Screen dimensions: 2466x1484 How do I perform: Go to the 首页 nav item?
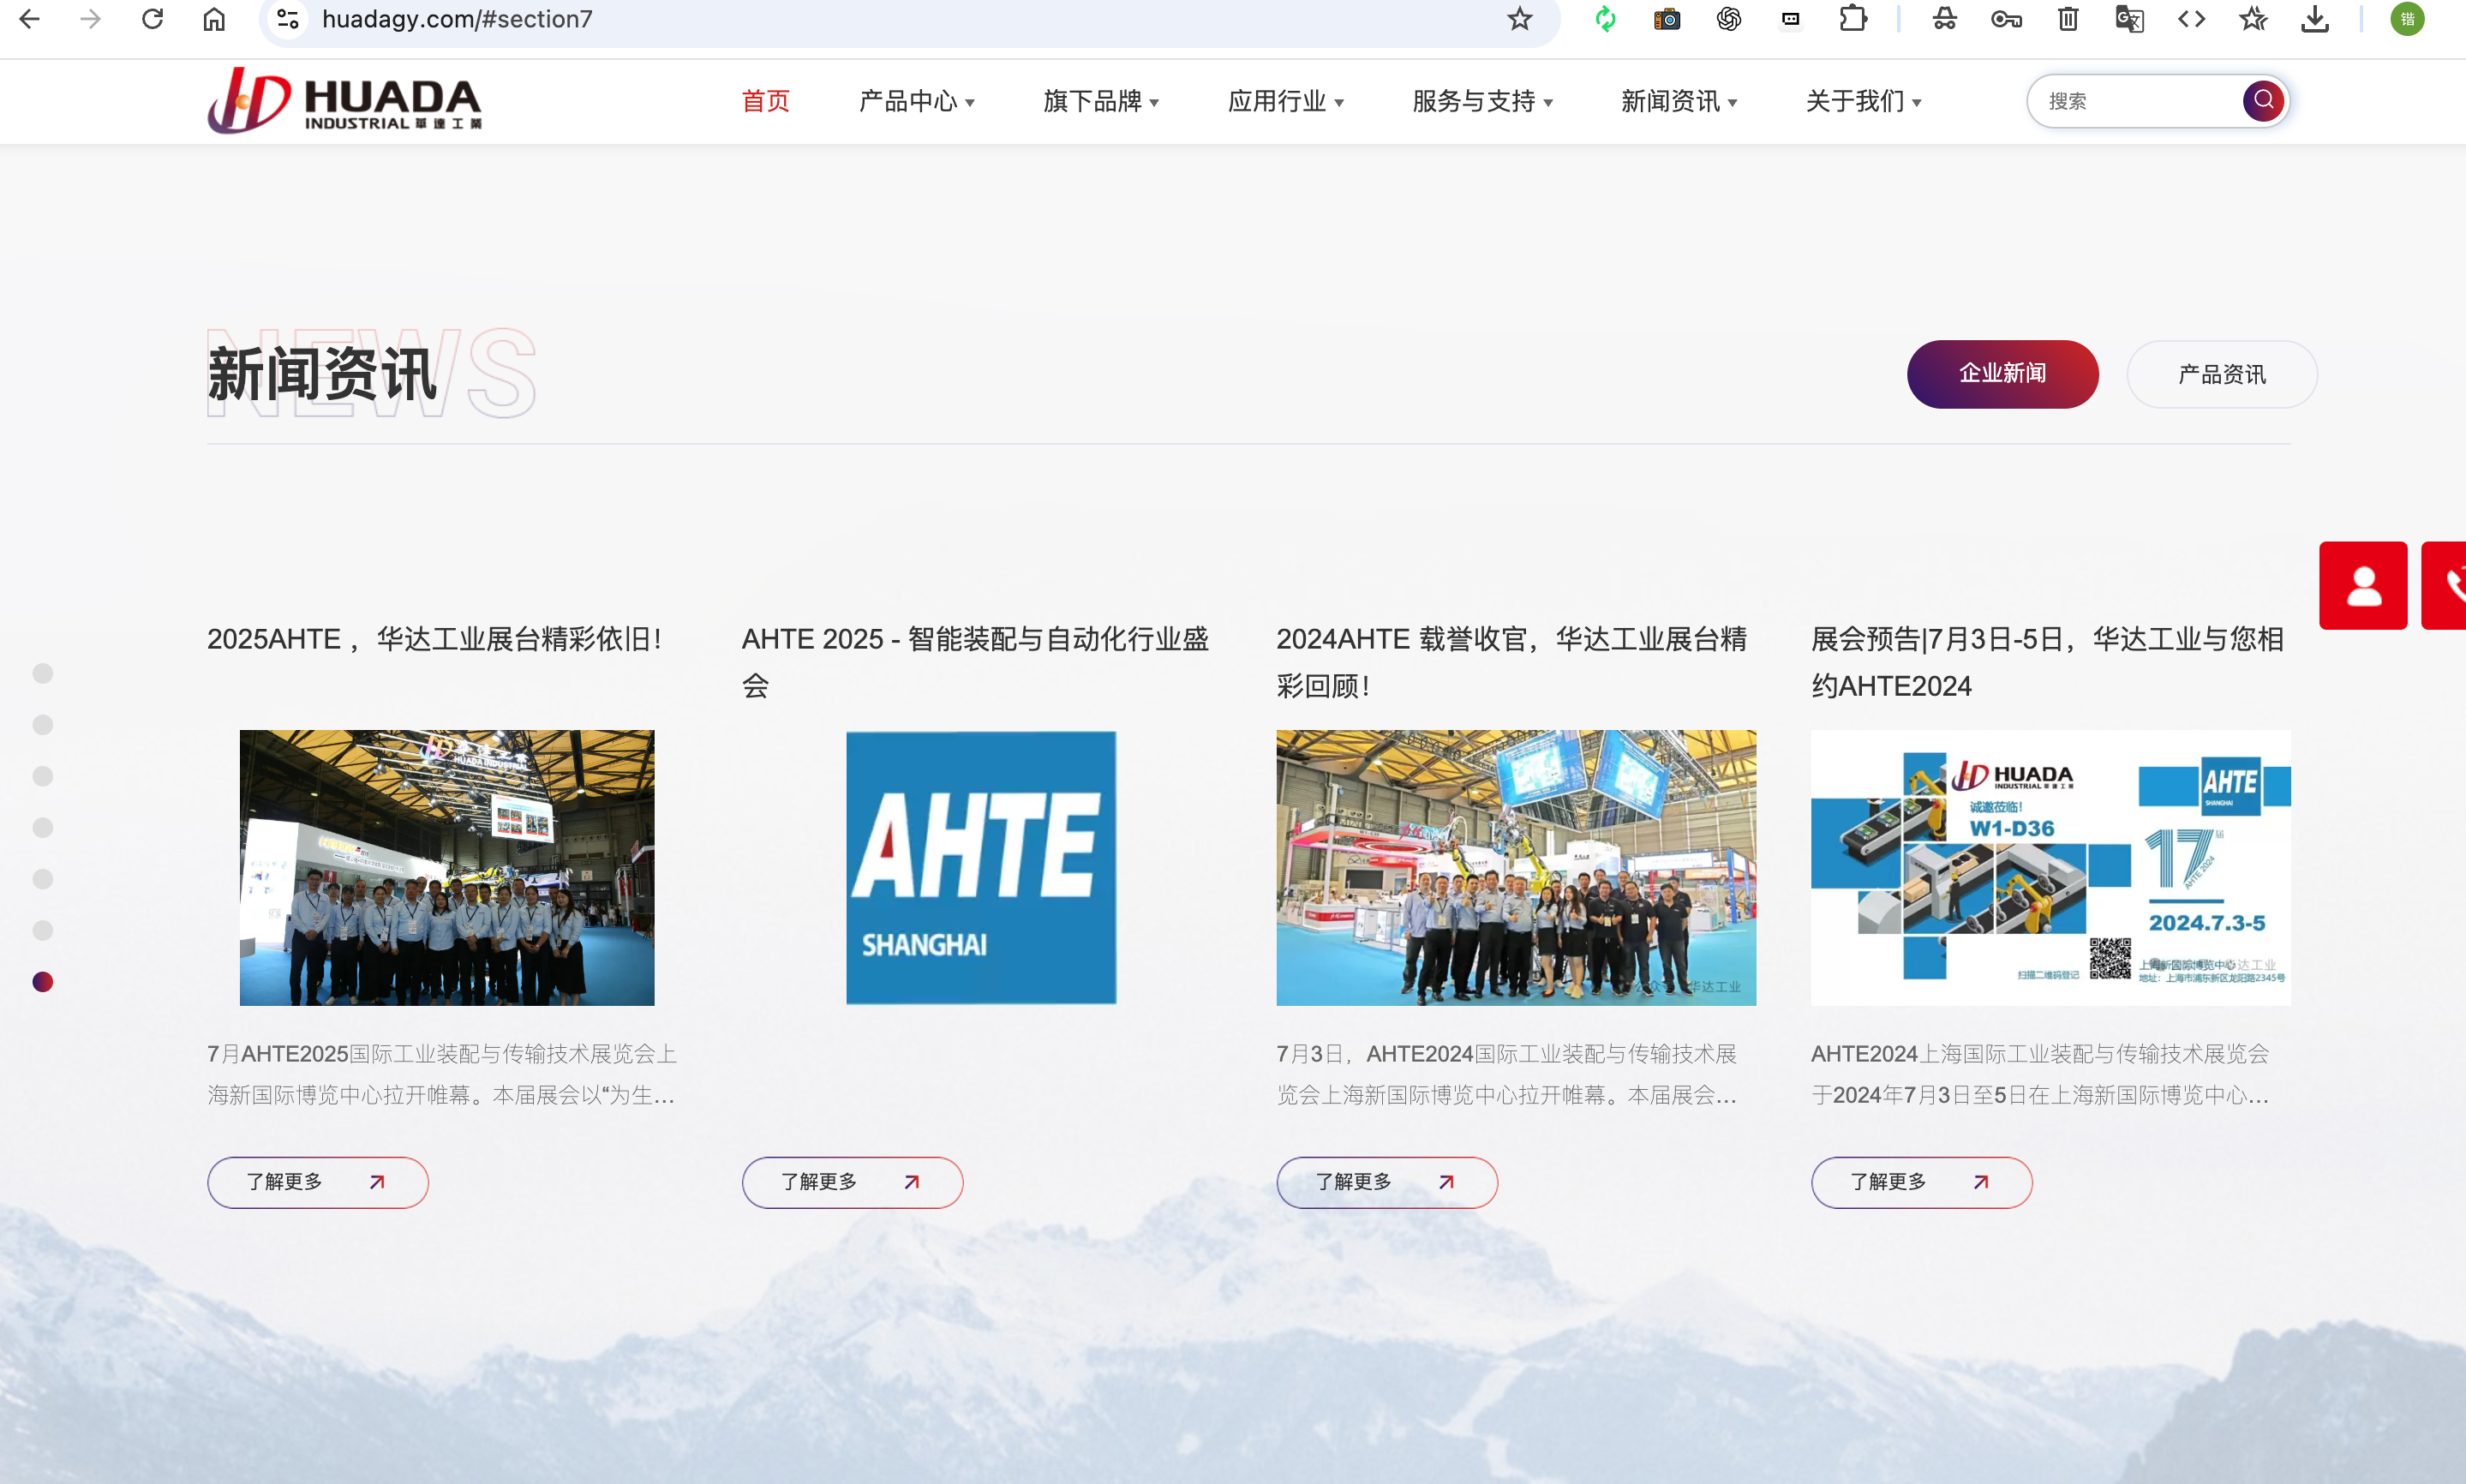click(x=766, y=101)
